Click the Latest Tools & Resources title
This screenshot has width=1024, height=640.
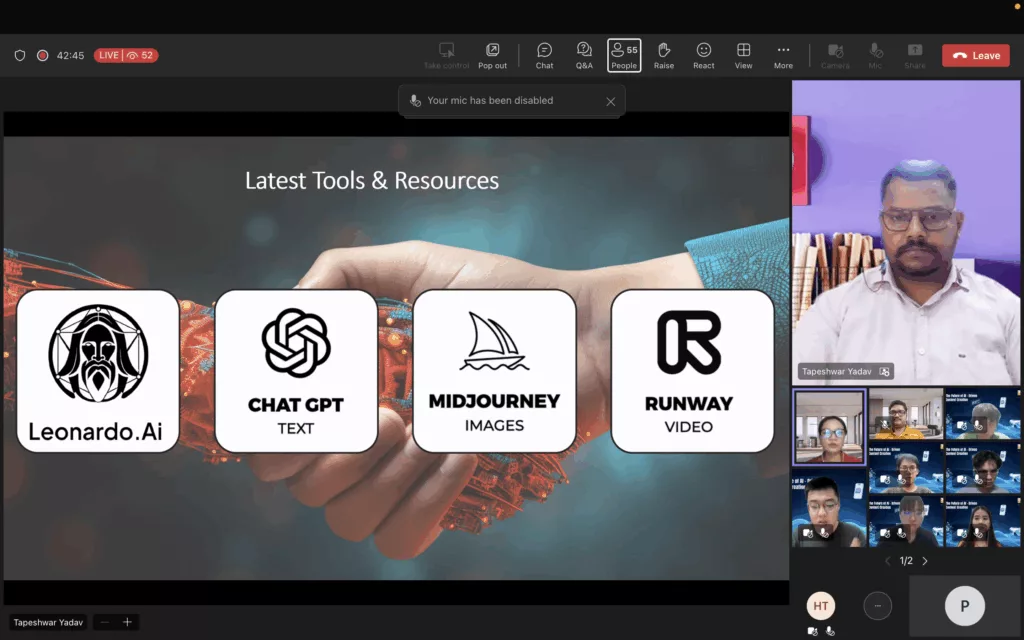pos(372,180)
